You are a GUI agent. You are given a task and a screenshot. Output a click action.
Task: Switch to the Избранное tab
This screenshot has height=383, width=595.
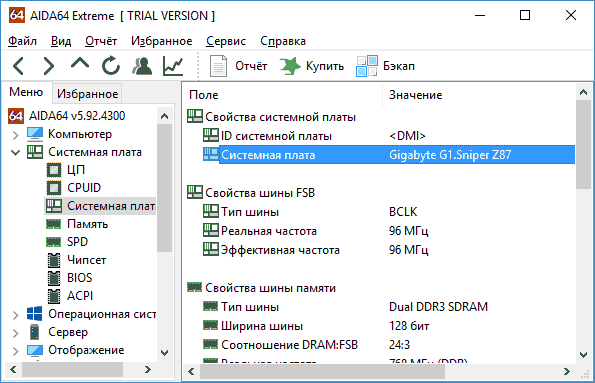(x=87, y=94)
